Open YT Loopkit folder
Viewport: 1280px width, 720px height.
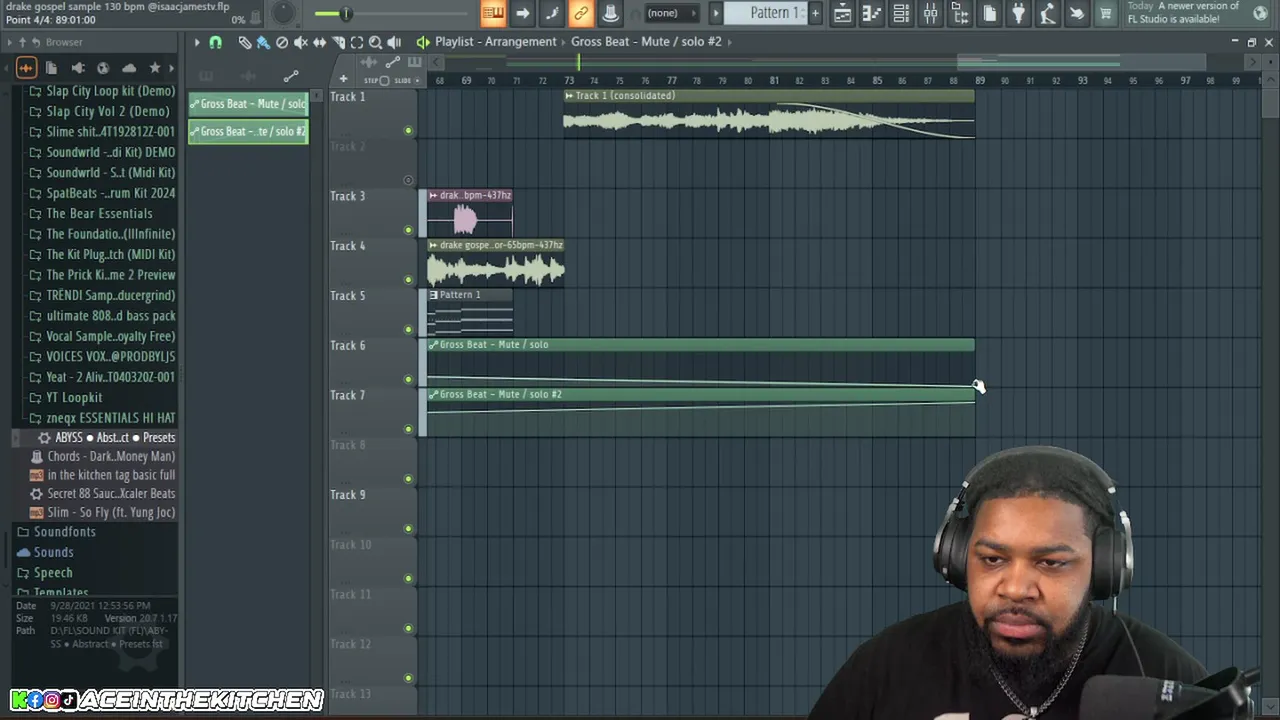74,397
